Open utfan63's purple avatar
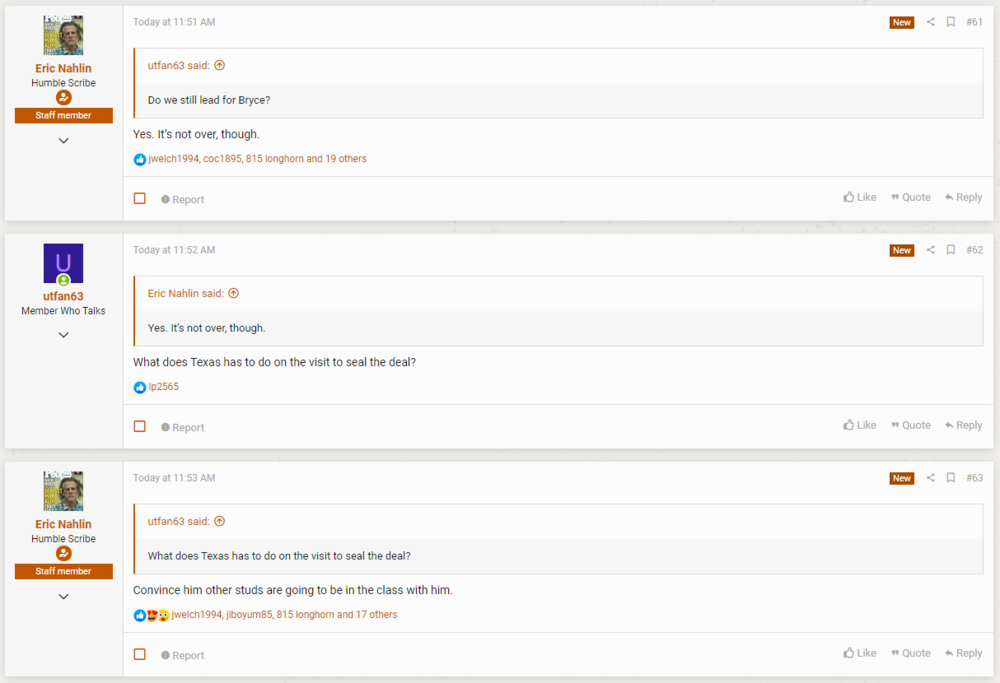This screenshot has height=683, width=1000. (x=63, y=263)
